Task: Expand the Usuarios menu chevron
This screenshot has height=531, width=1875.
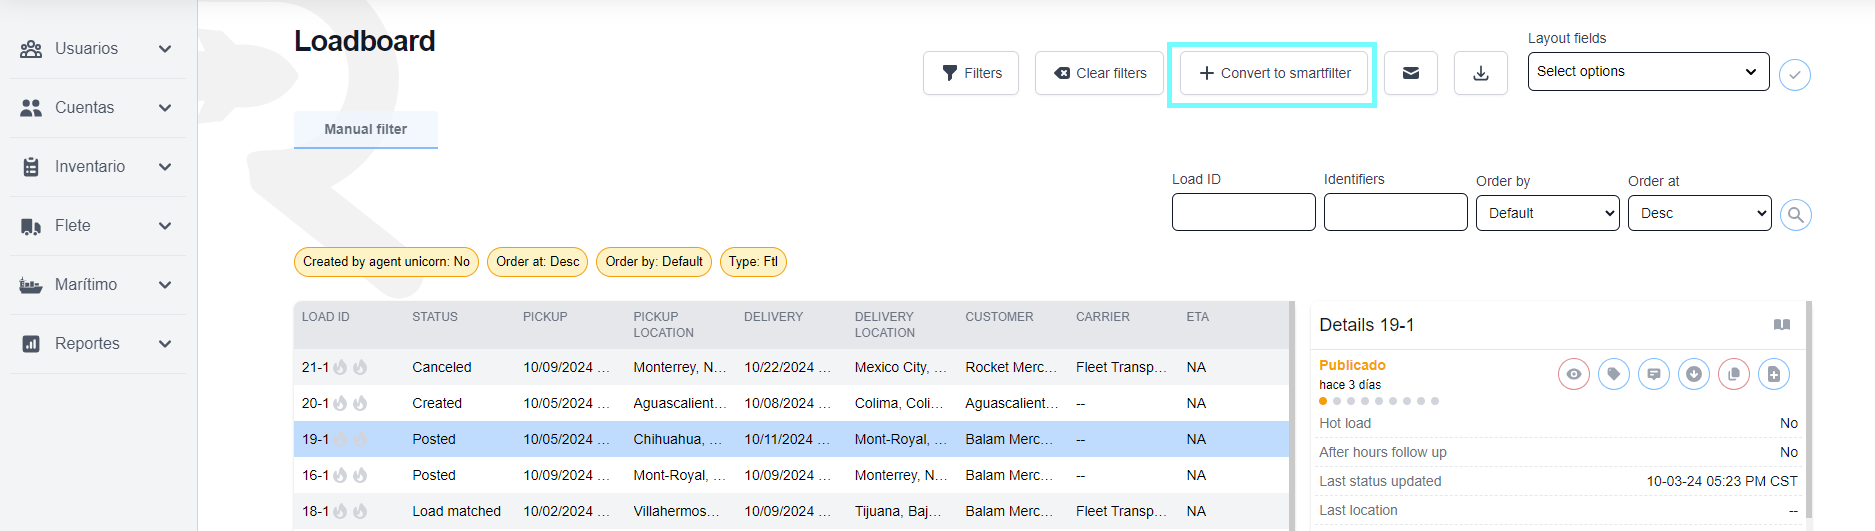Action: tap(165, 49)
